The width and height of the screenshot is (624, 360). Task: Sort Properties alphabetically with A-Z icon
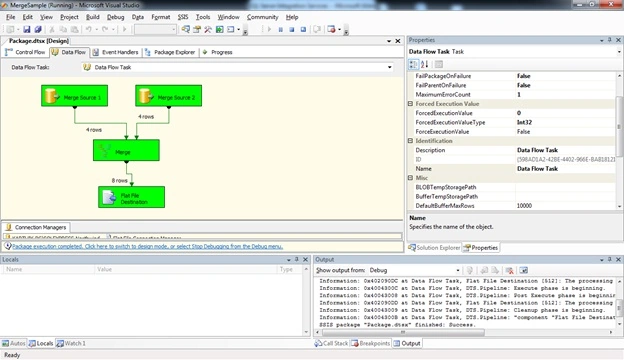(425, 64)
